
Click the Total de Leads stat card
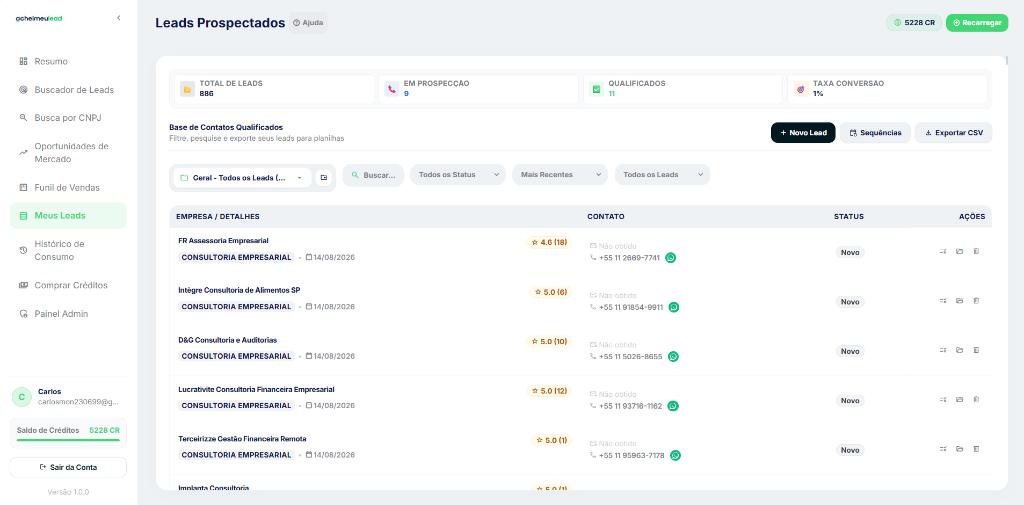pyautogui.click(x=274, y=89)
